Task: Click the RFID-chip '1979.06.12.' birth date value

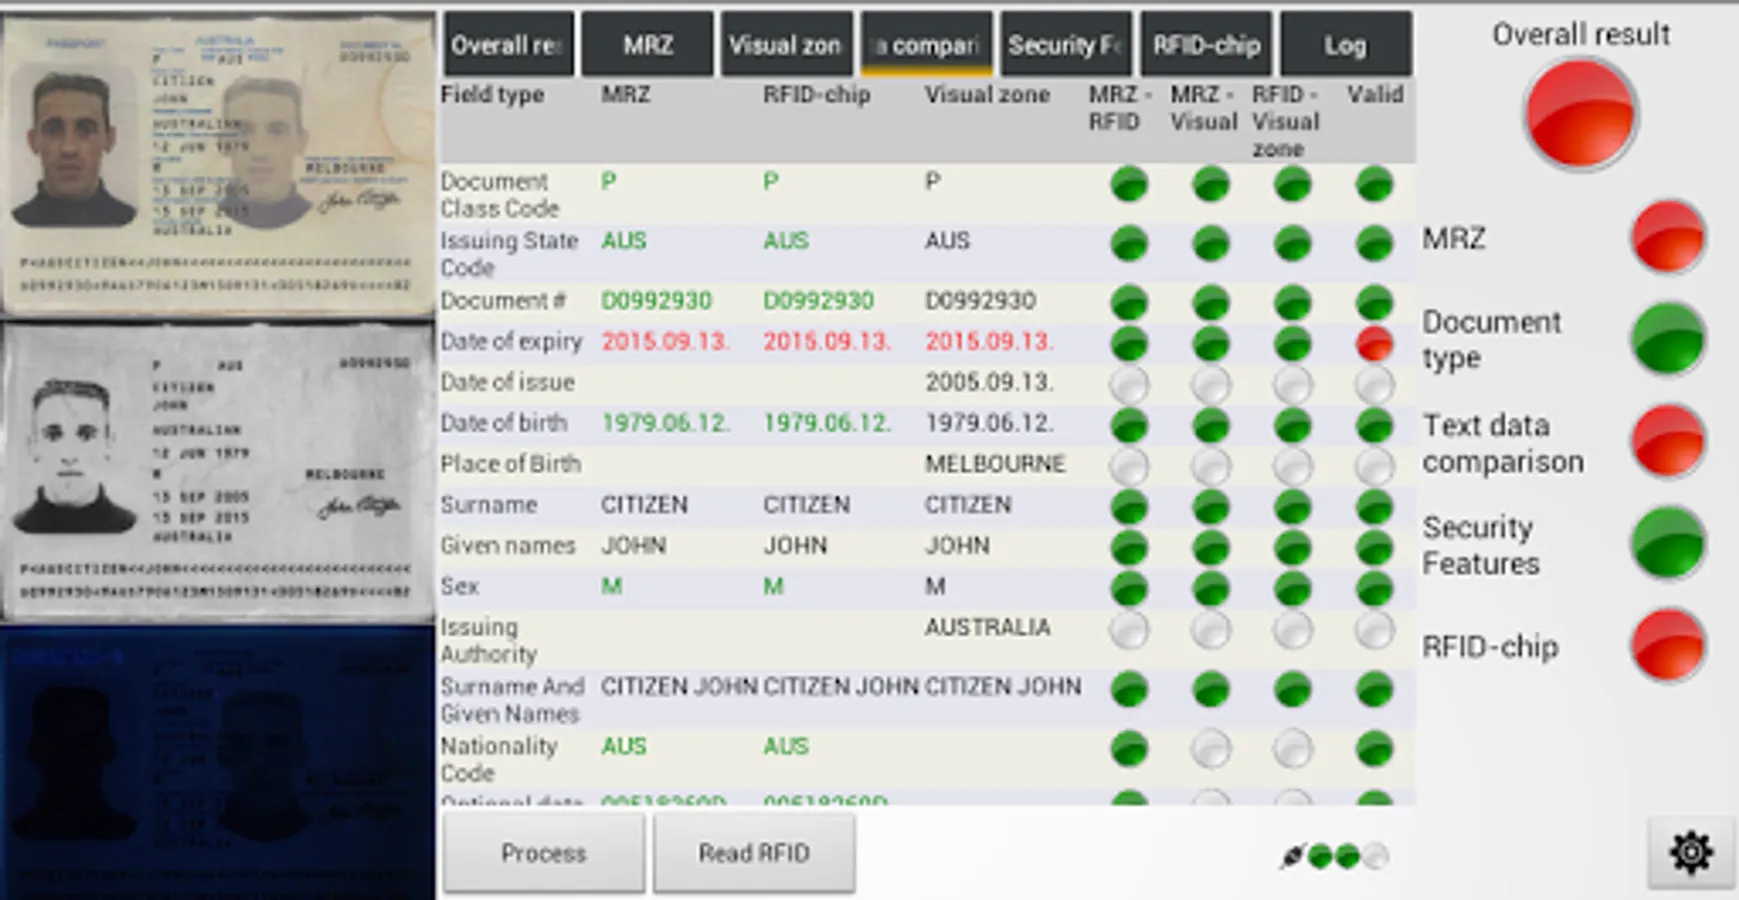Action: pos(827,423)
